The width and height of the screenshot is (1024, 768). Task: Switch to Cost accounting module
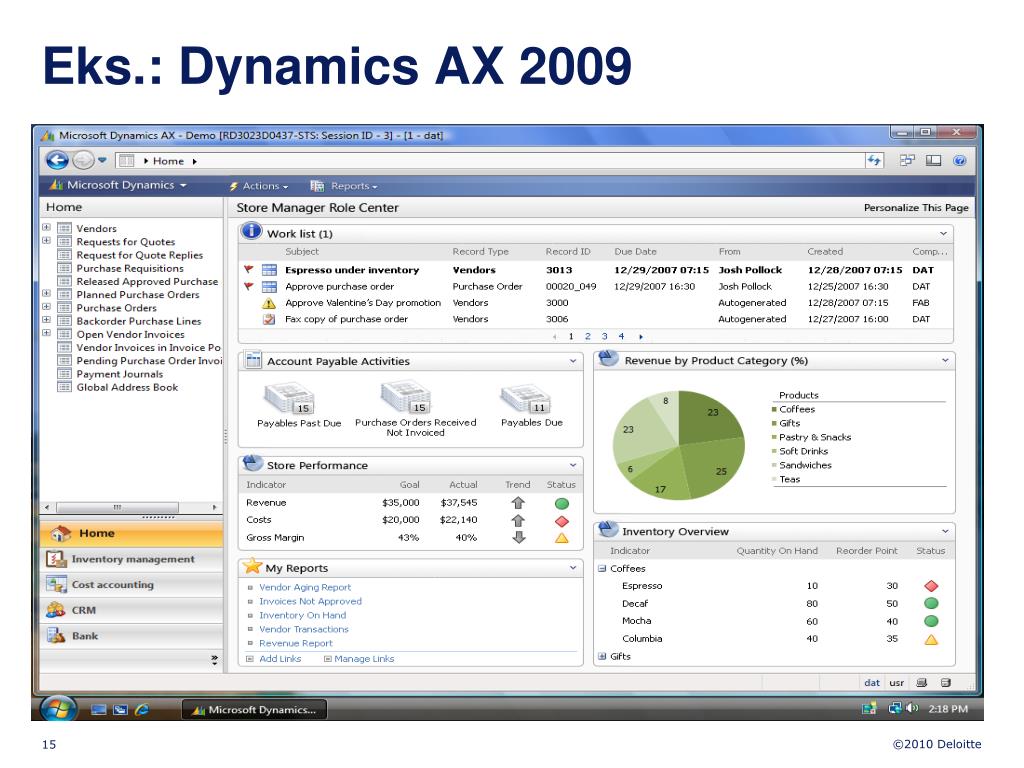tap(131, 585)
